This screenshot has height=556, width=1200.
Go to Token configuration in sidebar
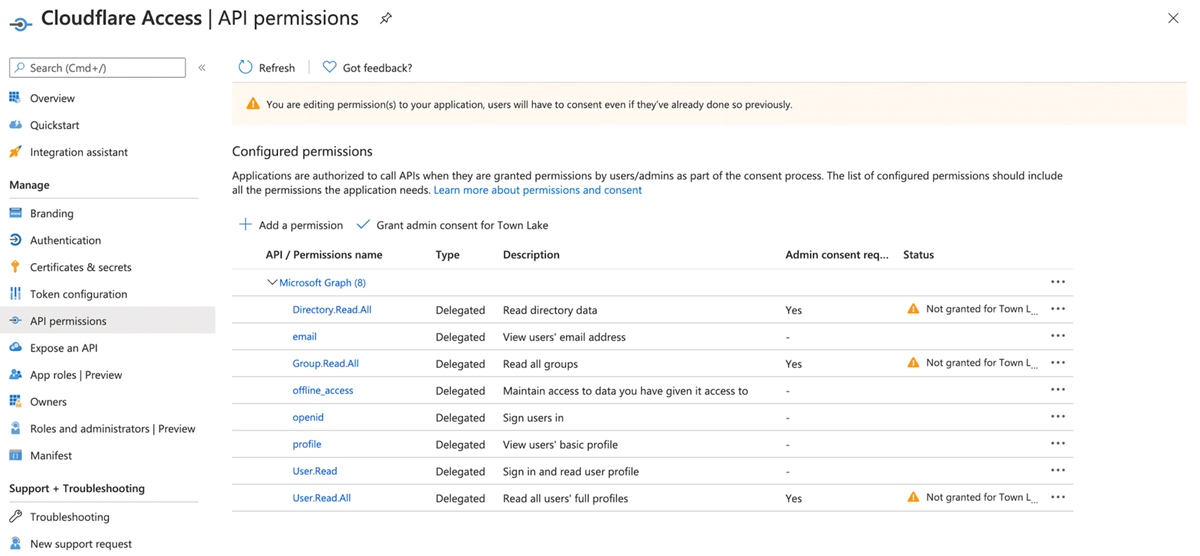[x=78, y=294]
